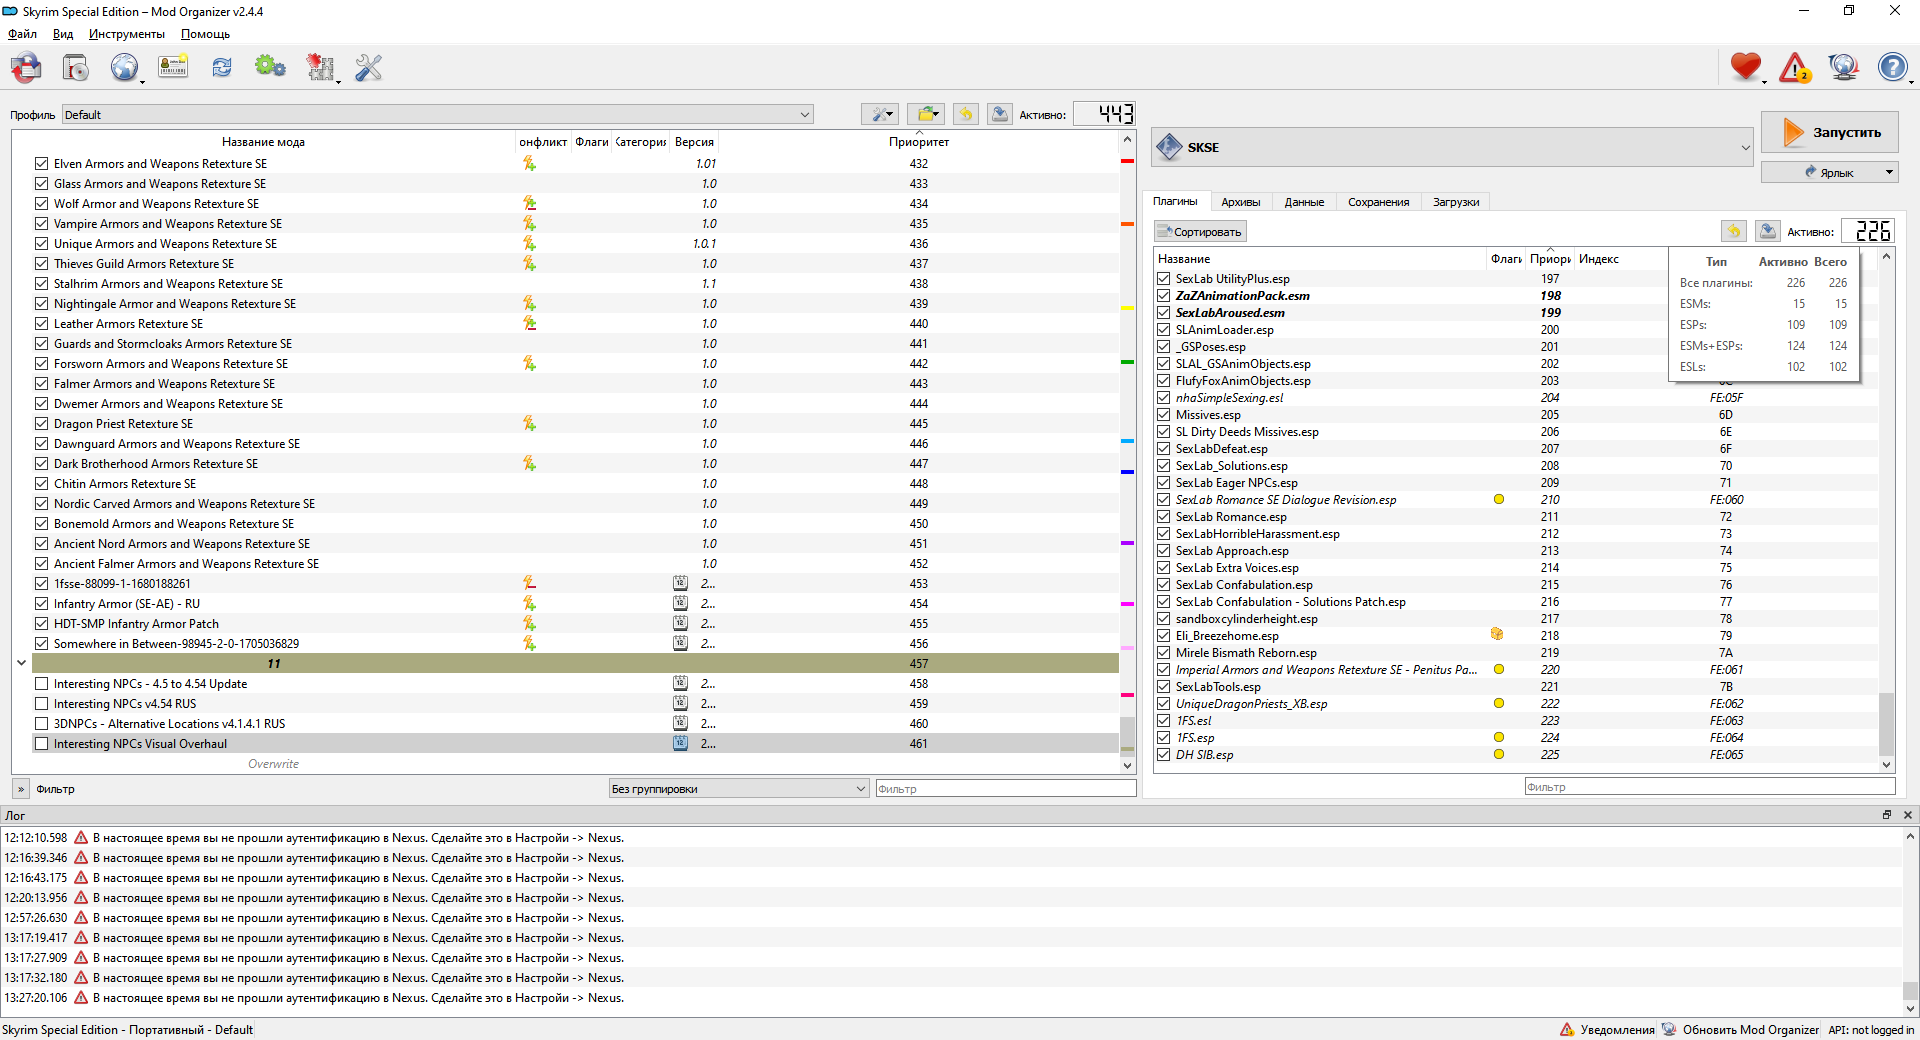Open the Вид menu
This screenshot has height=1040, width=1920.
[63, 34]
